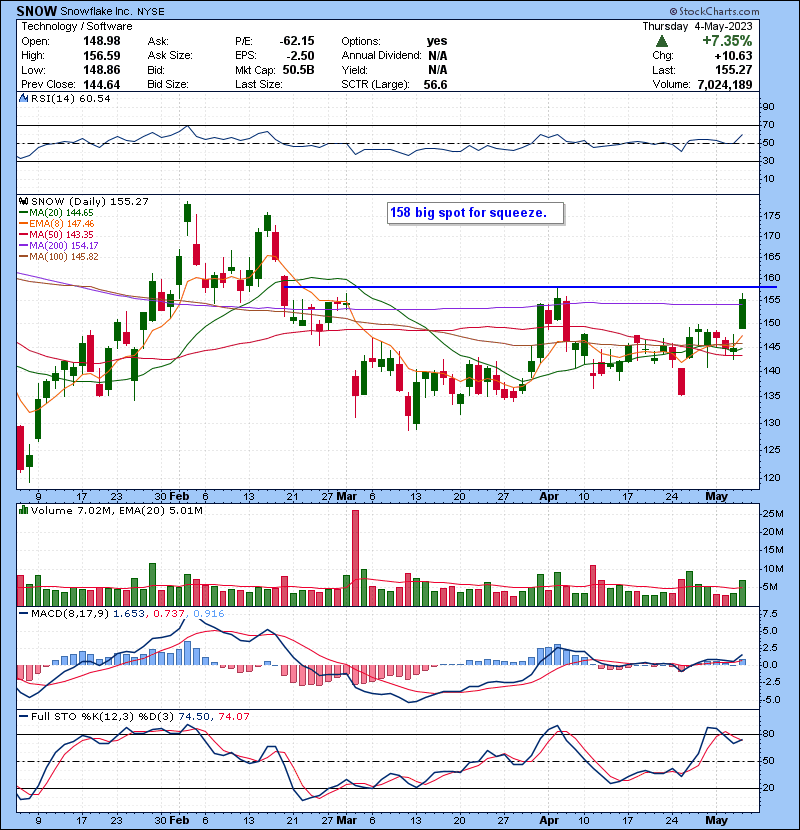Viewport: 800px width, 830px height.
Task: Click the green up-triangle price change icon
Action: 662,41
